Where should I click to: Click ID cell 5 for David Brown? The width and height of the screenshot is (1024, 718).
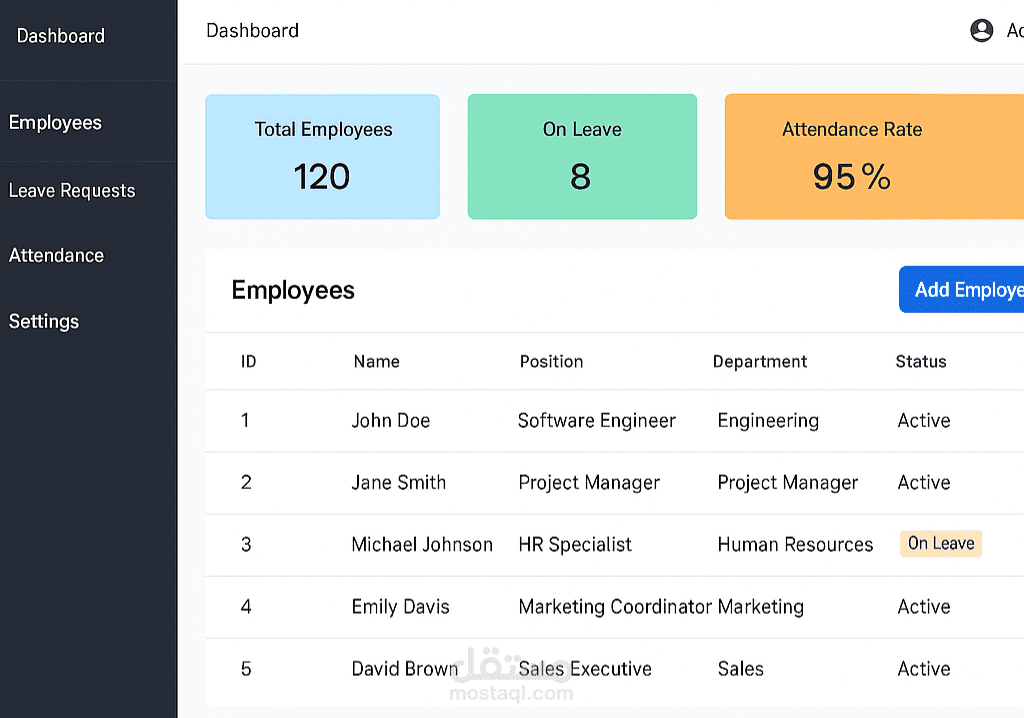[x=246, y=669]
